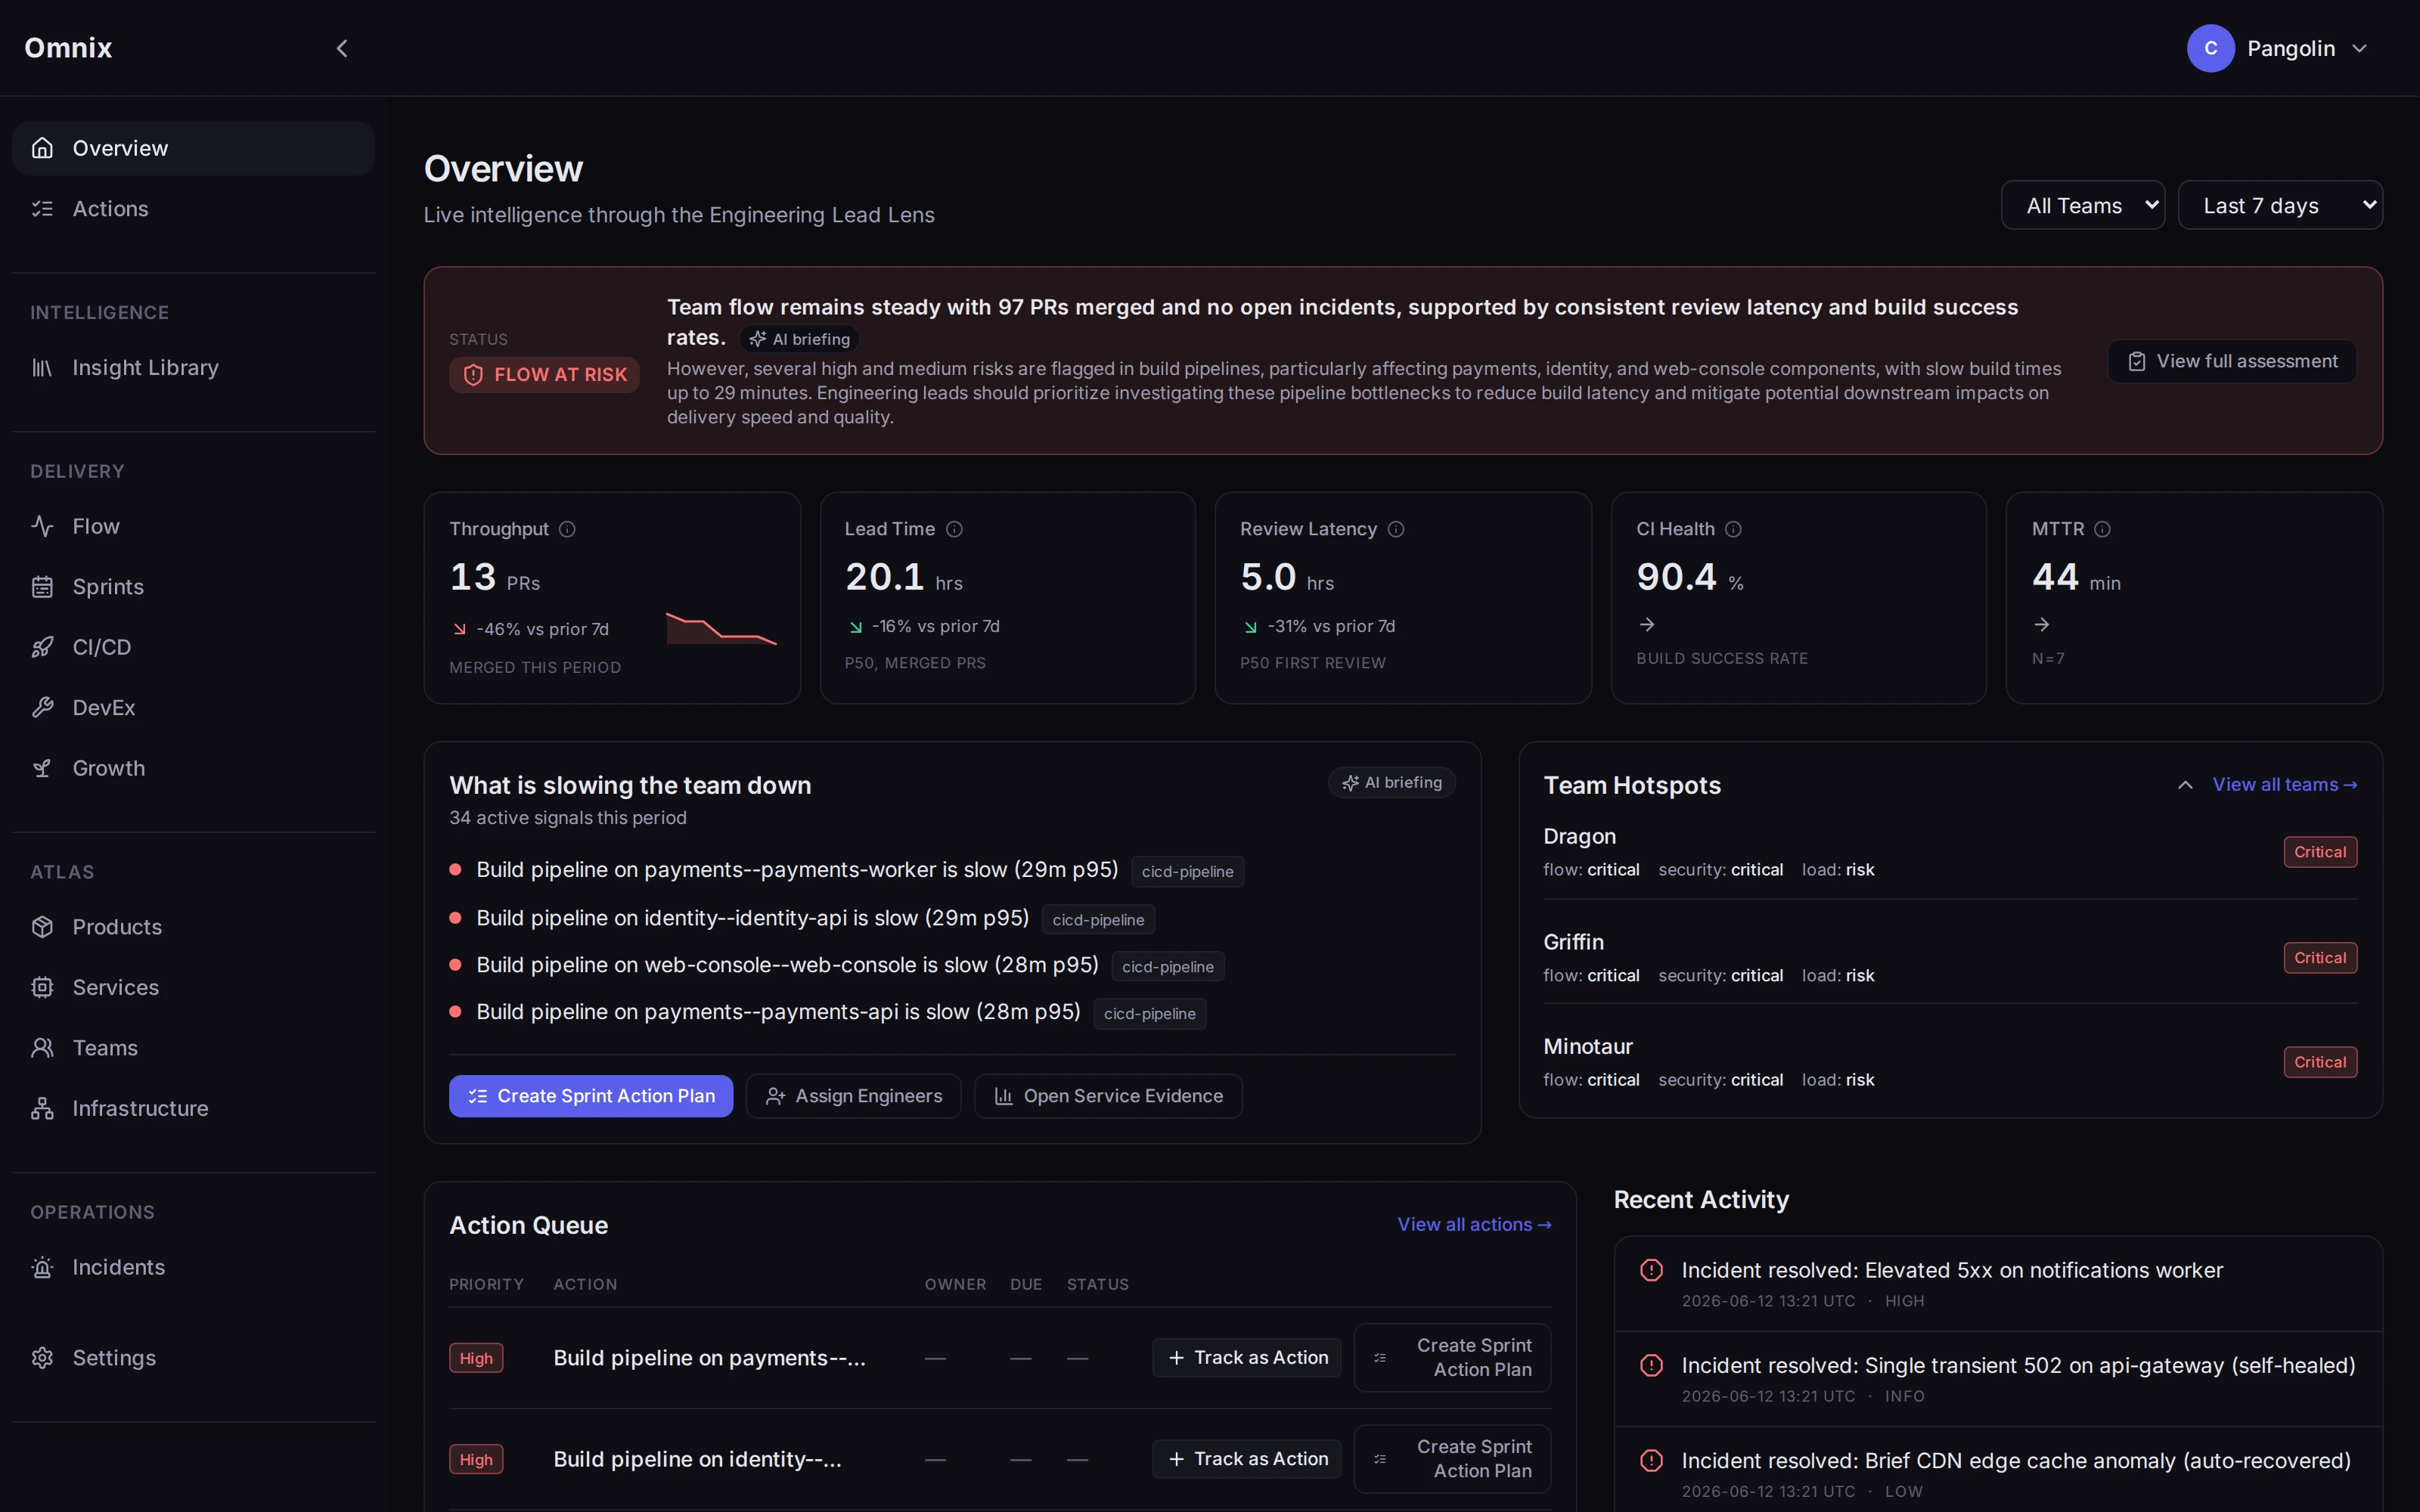
Task: Click the Lead Time info icon
Action: (954, 529)
